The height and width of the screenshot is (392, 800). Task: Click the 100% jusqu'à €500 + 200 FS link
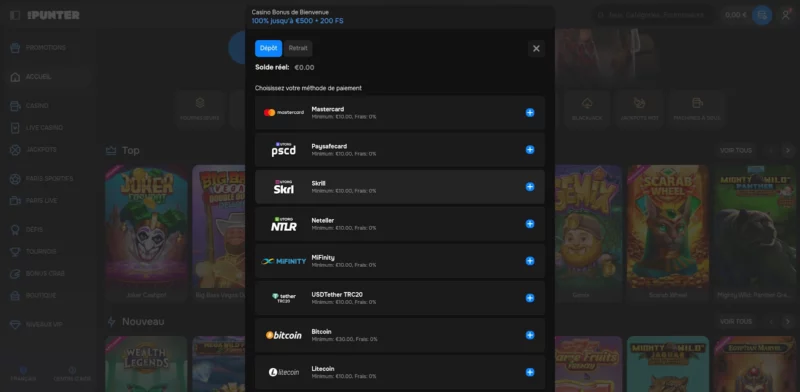click(297, 21)
